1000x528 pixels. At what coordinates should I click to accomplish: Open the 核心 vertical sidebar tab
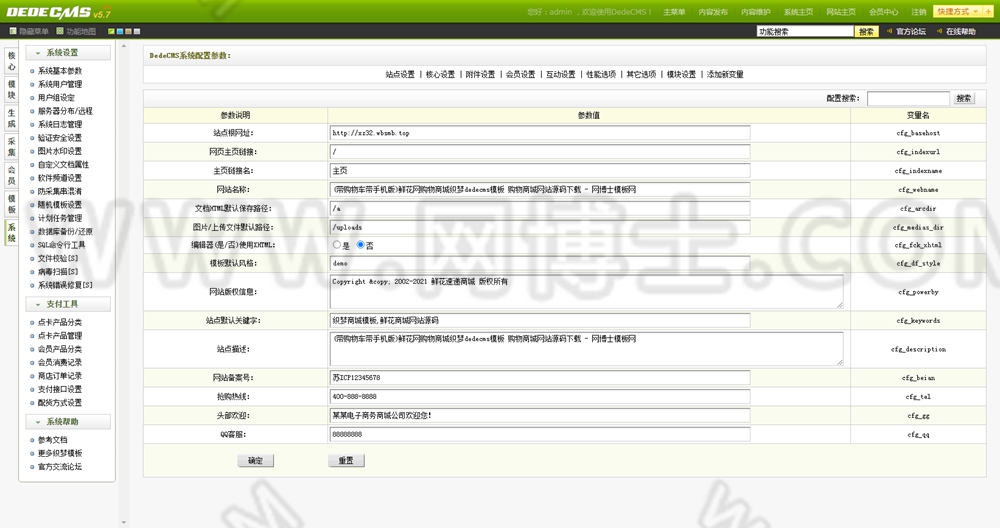pos(11,61)
